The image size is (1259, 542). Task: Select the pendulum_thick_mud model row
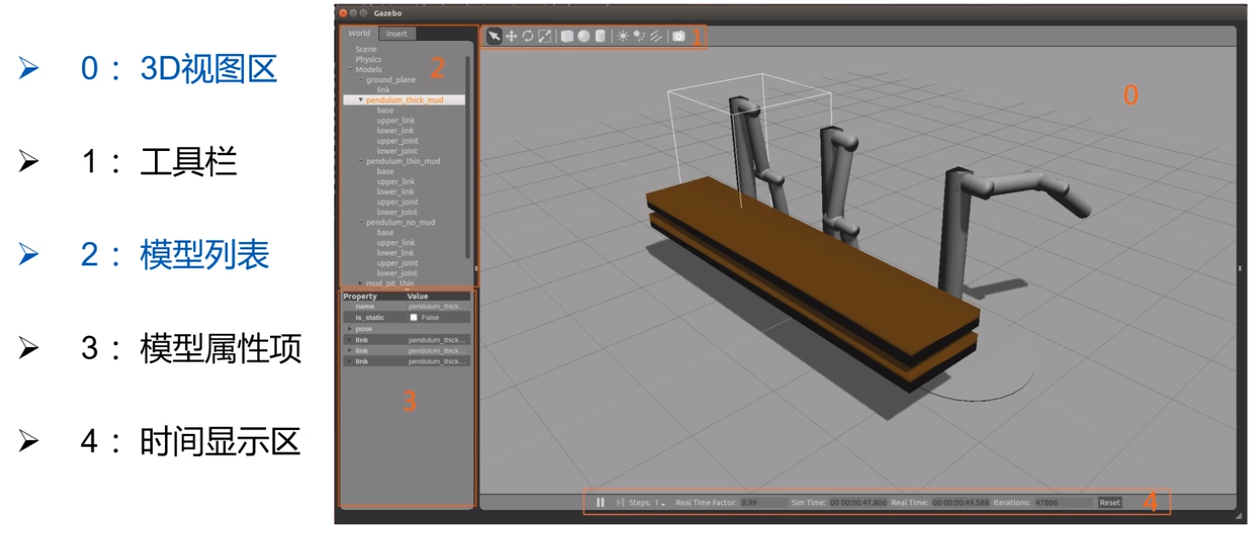click(x=405, y=100)
